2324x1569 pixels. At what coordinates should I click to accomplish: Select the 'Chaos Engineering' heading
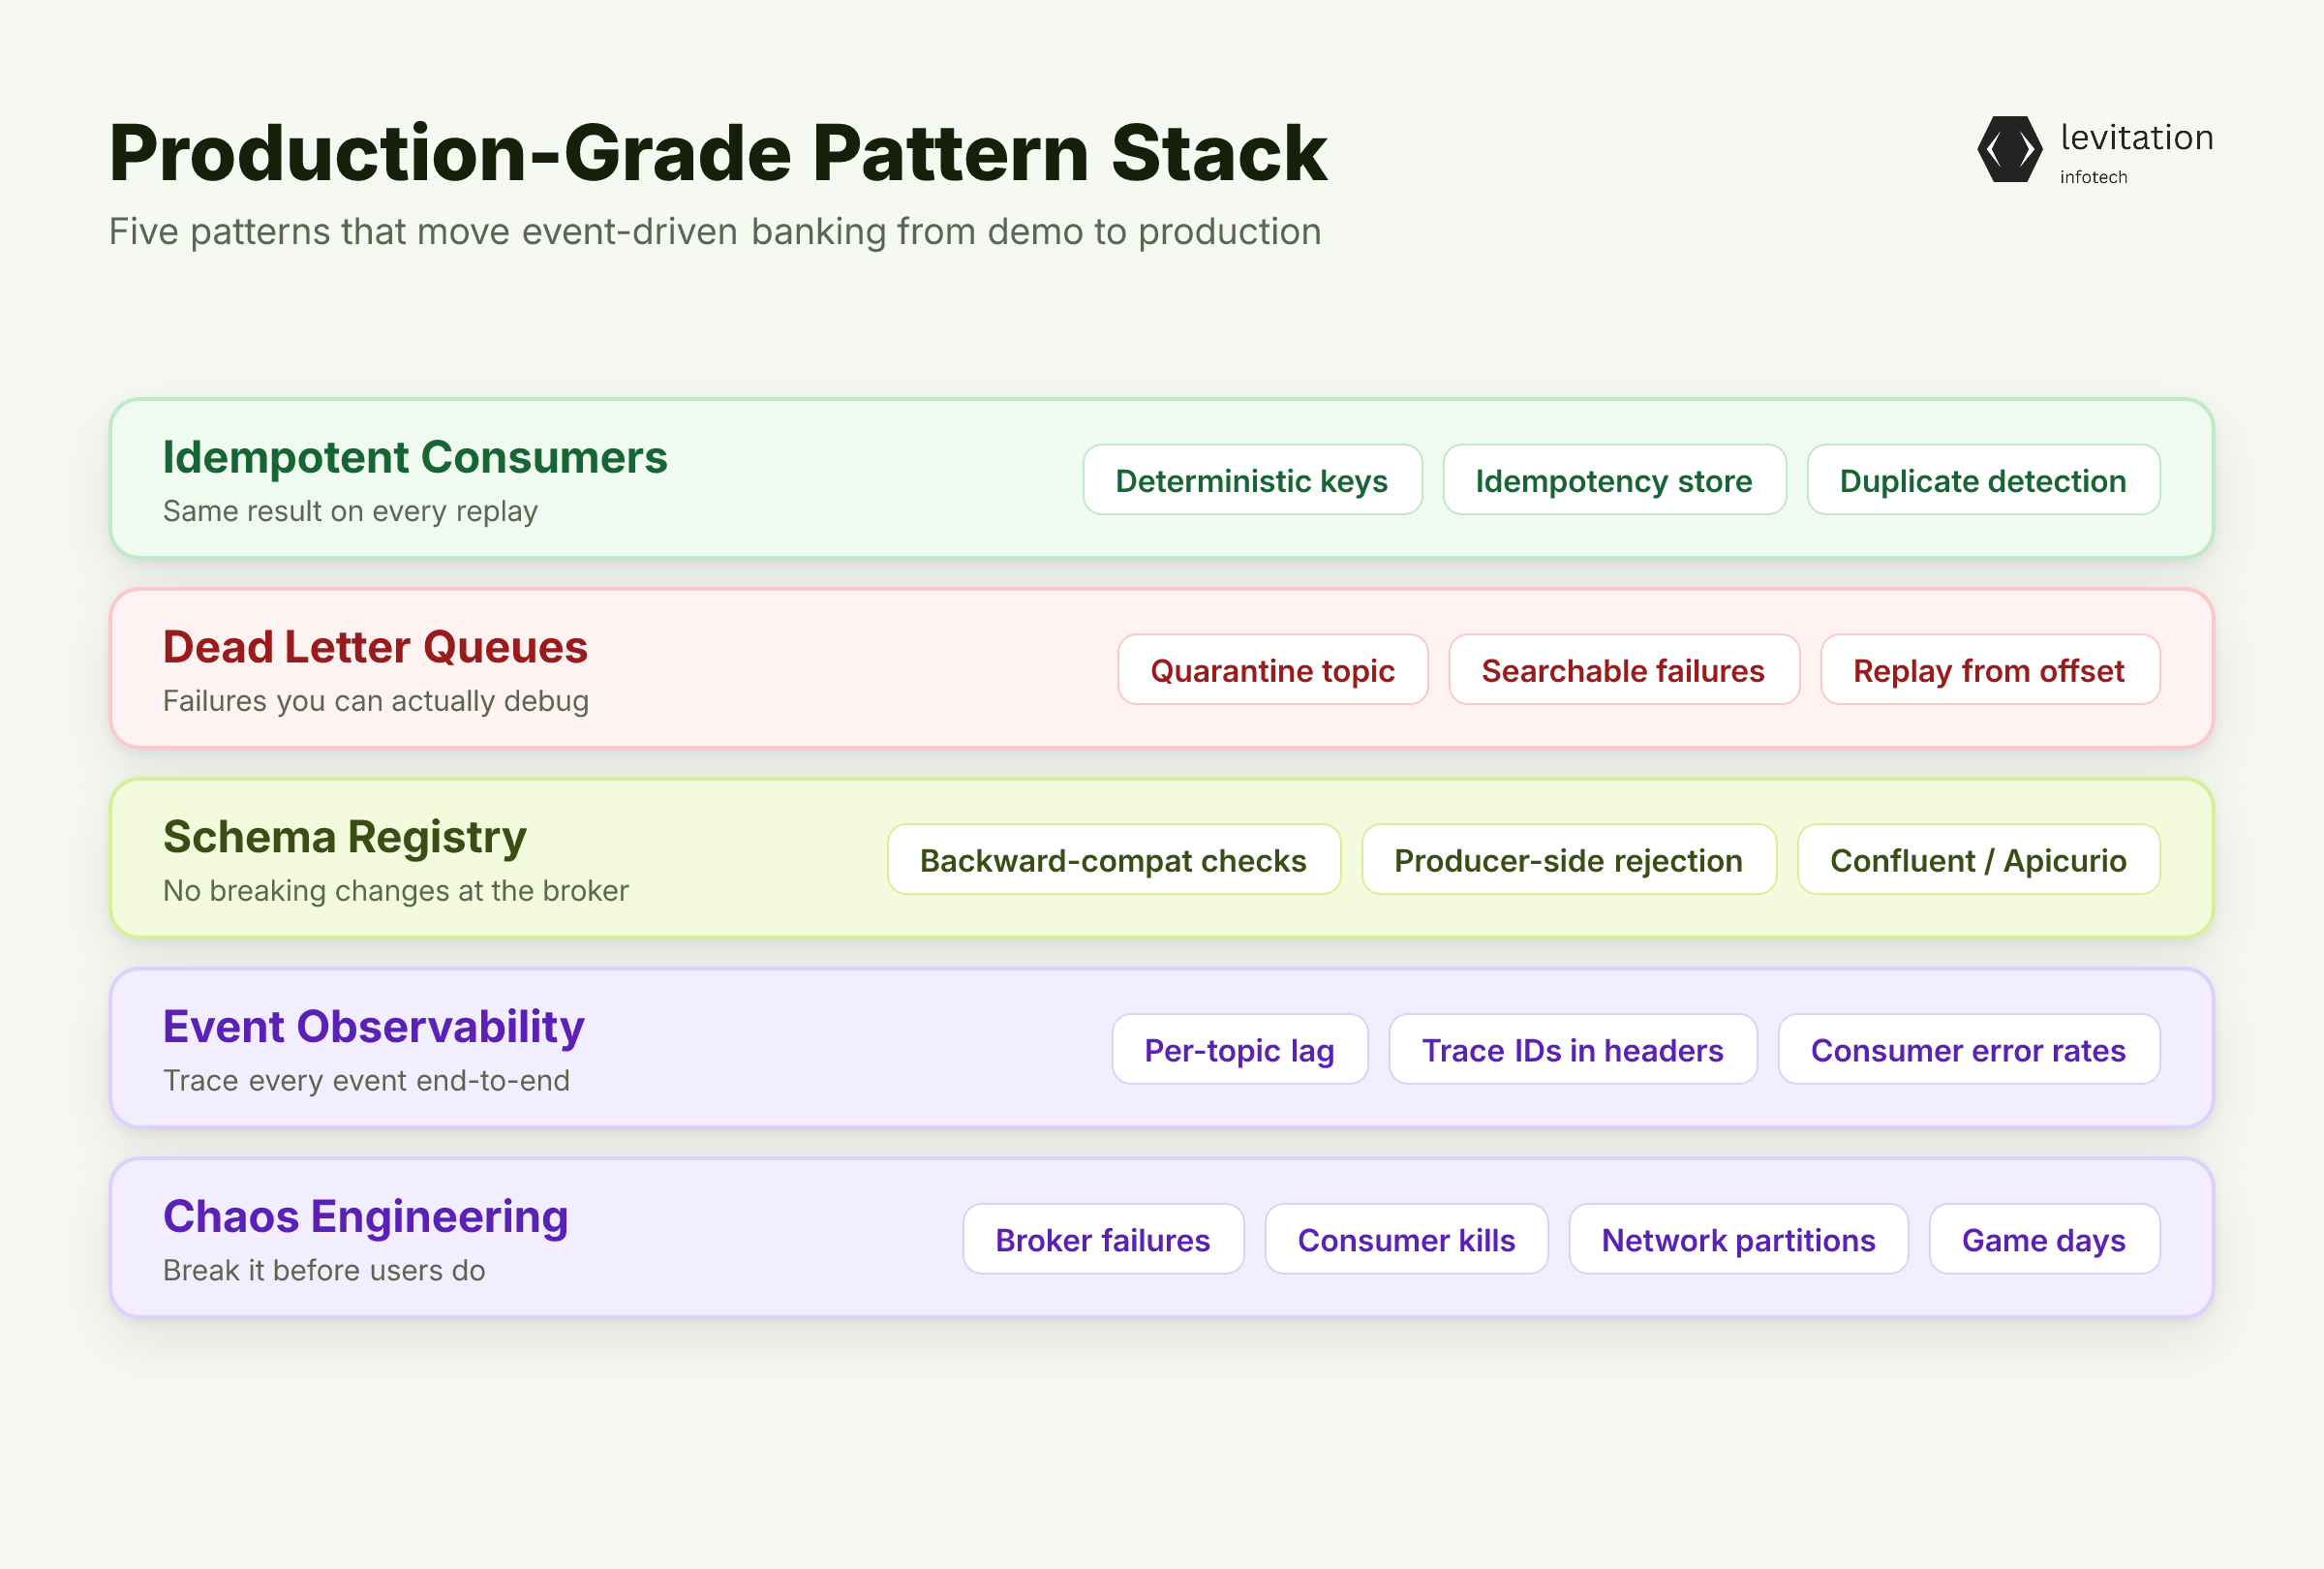tap(366, 1218)
